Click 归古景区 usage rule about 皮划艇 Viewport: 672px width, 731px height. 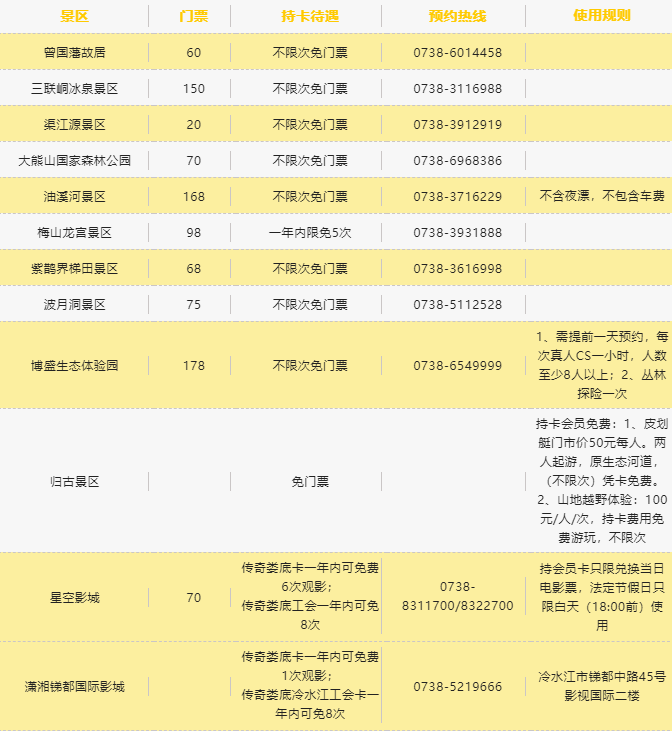tap(602, 481)
